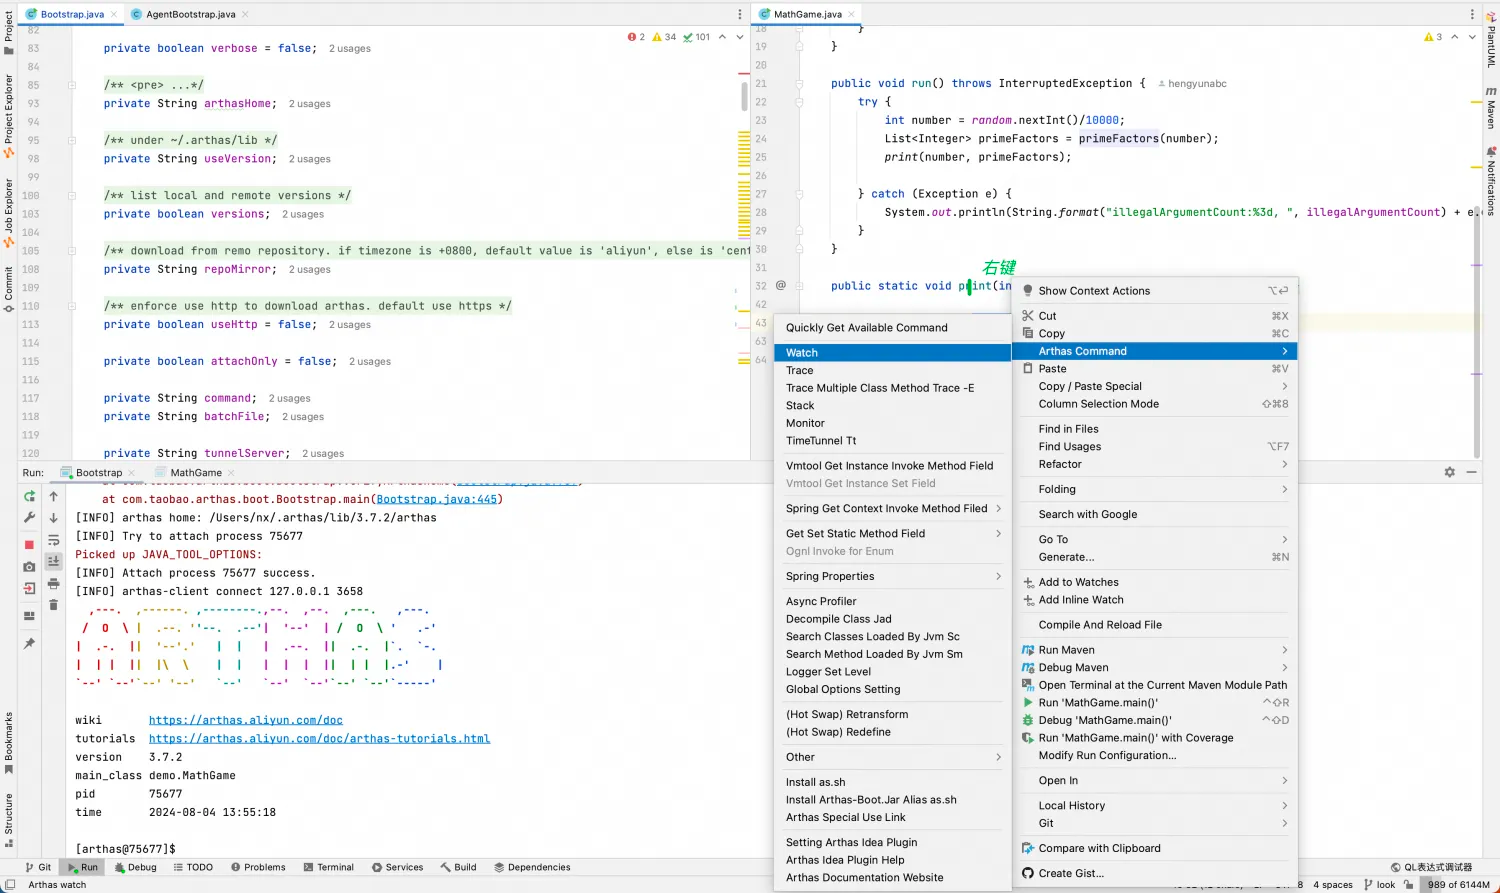The width and height of the screenshot is (1500, 893).
Task: Stop the process with red square icon
Action: click(29, 545)
